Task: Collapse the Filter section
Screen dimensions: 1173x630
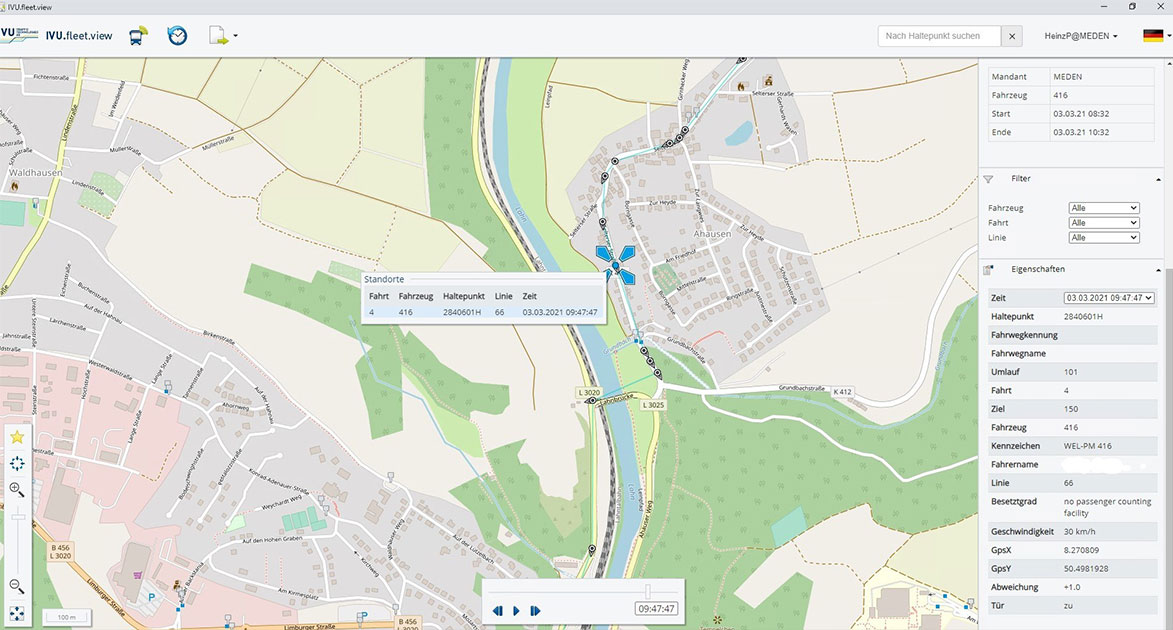Action: click(x=1158, y=180)
